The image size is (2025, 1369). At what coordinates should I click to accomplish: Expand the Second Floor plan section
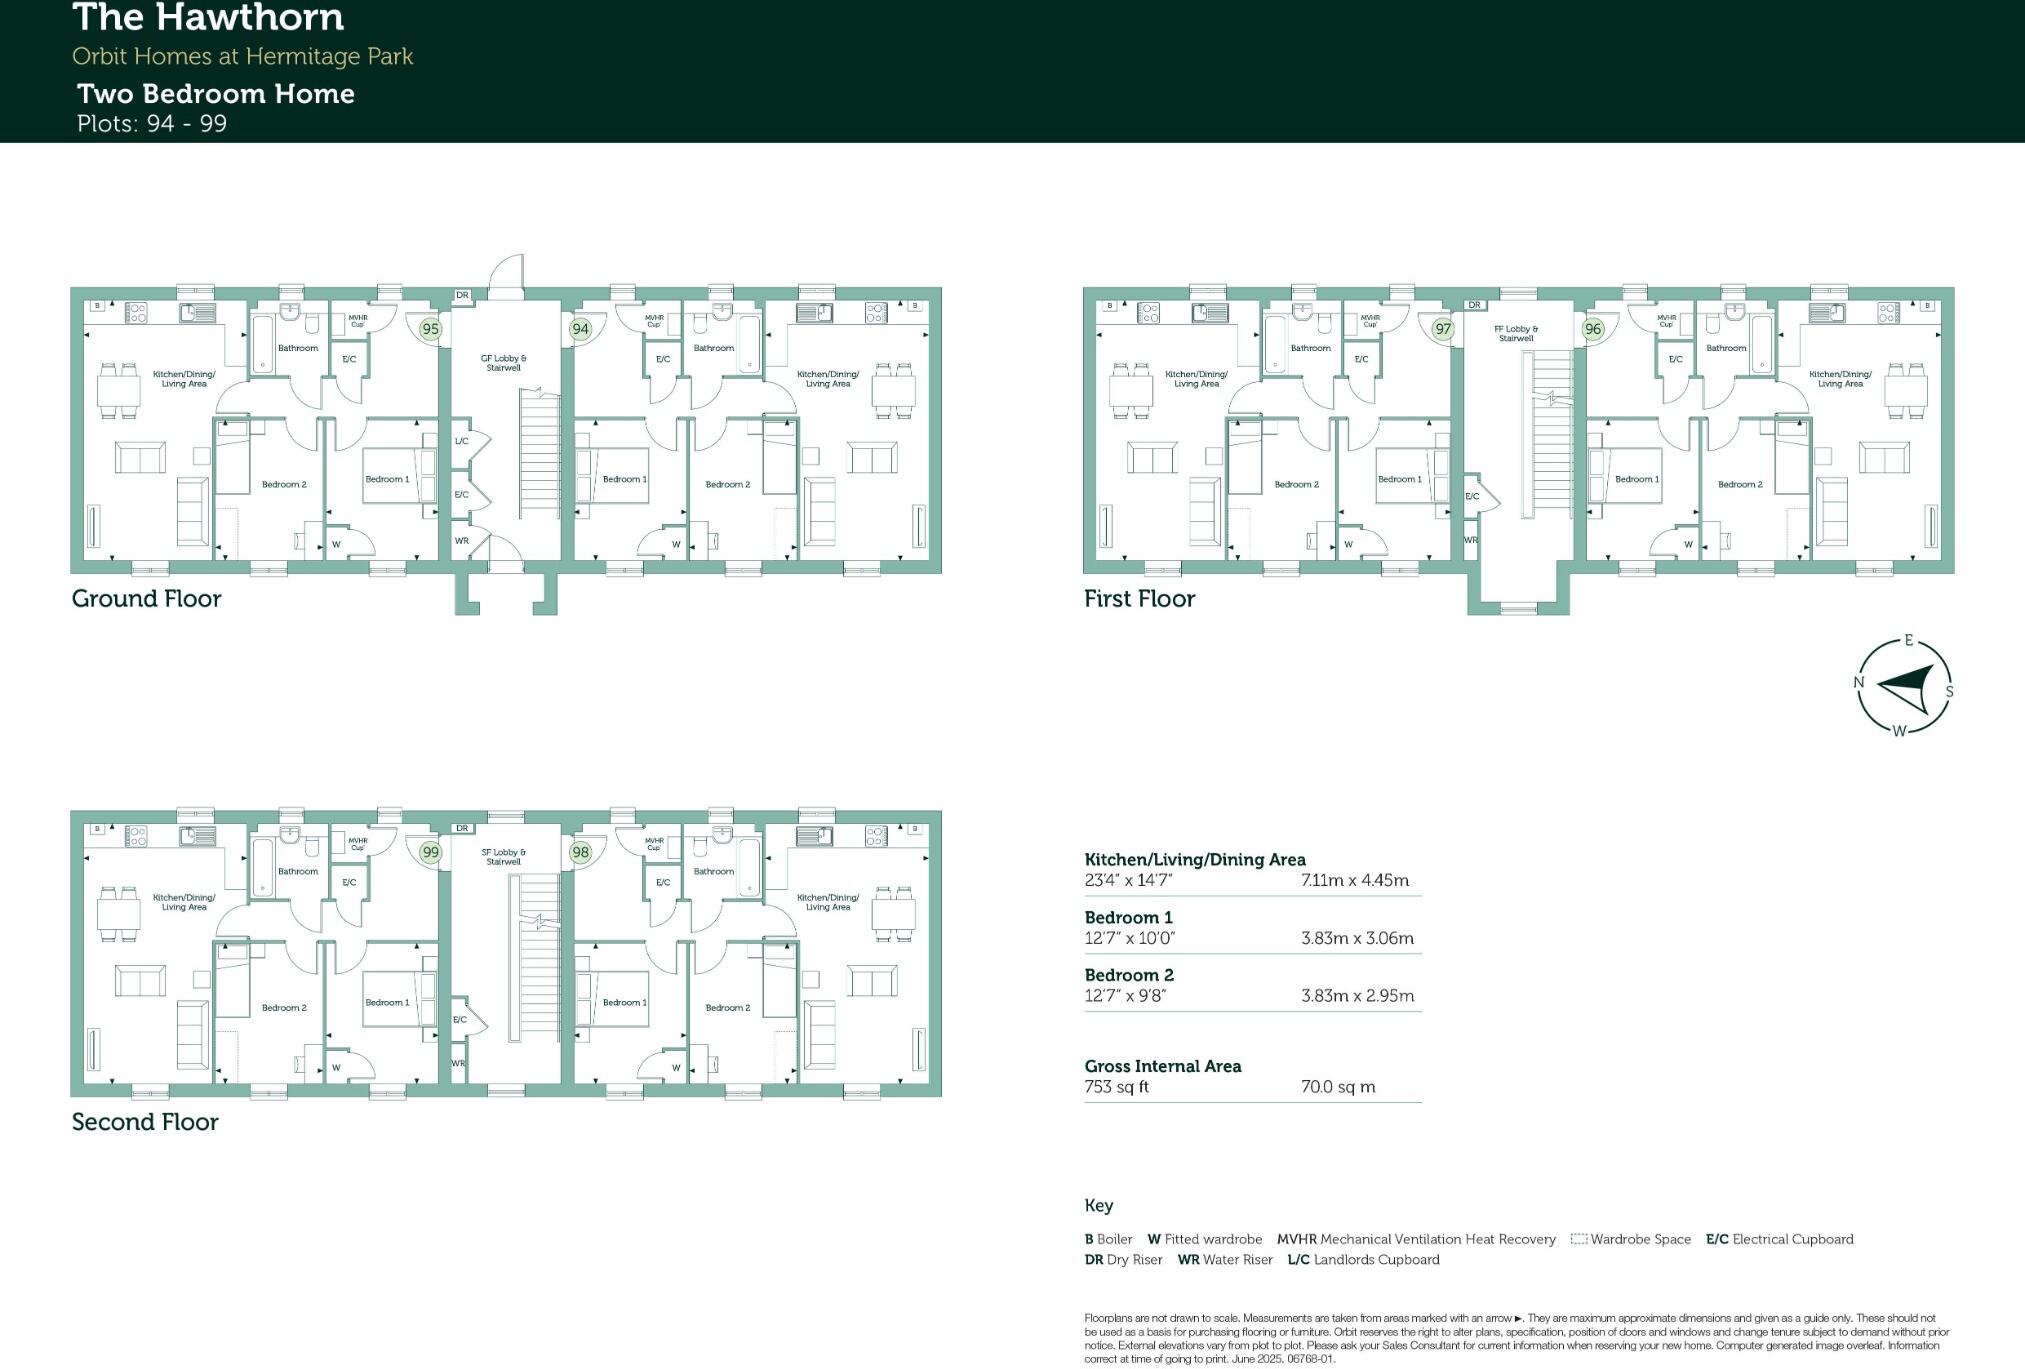tap(145, 1122)
